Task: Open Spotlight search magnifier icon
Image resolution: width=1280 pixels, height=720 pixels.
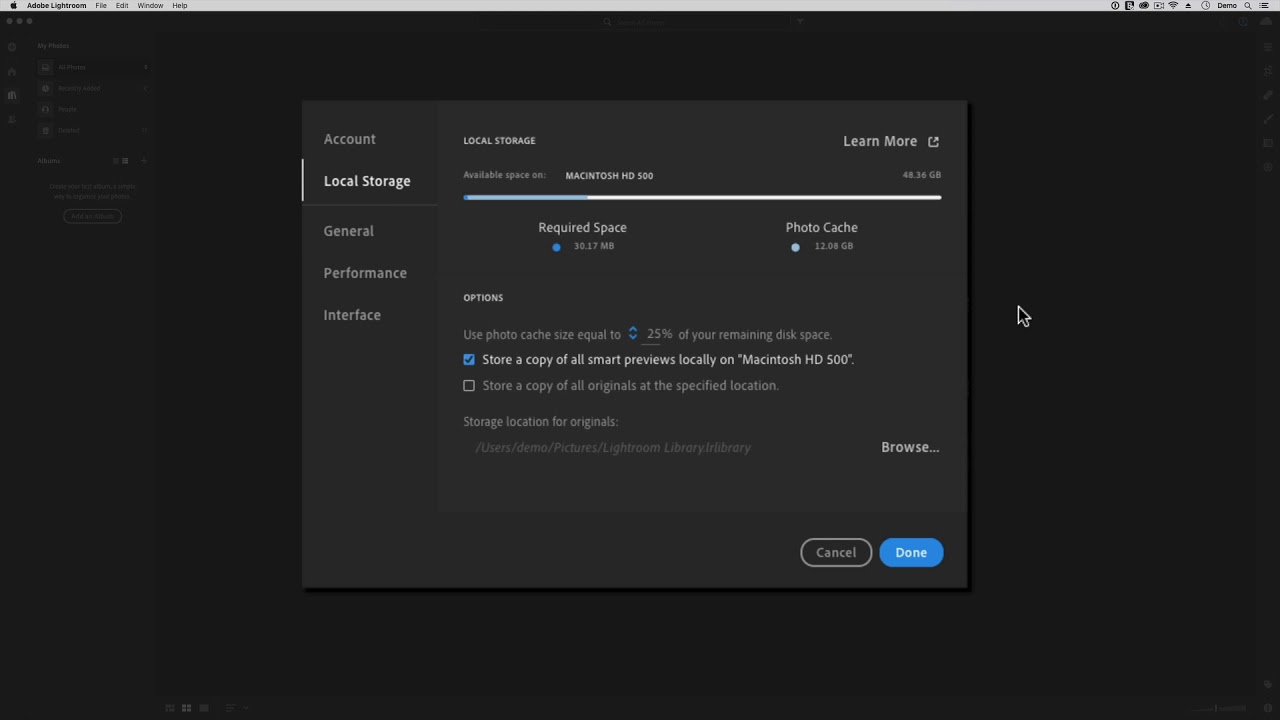Action: [x=1248, y=6]
